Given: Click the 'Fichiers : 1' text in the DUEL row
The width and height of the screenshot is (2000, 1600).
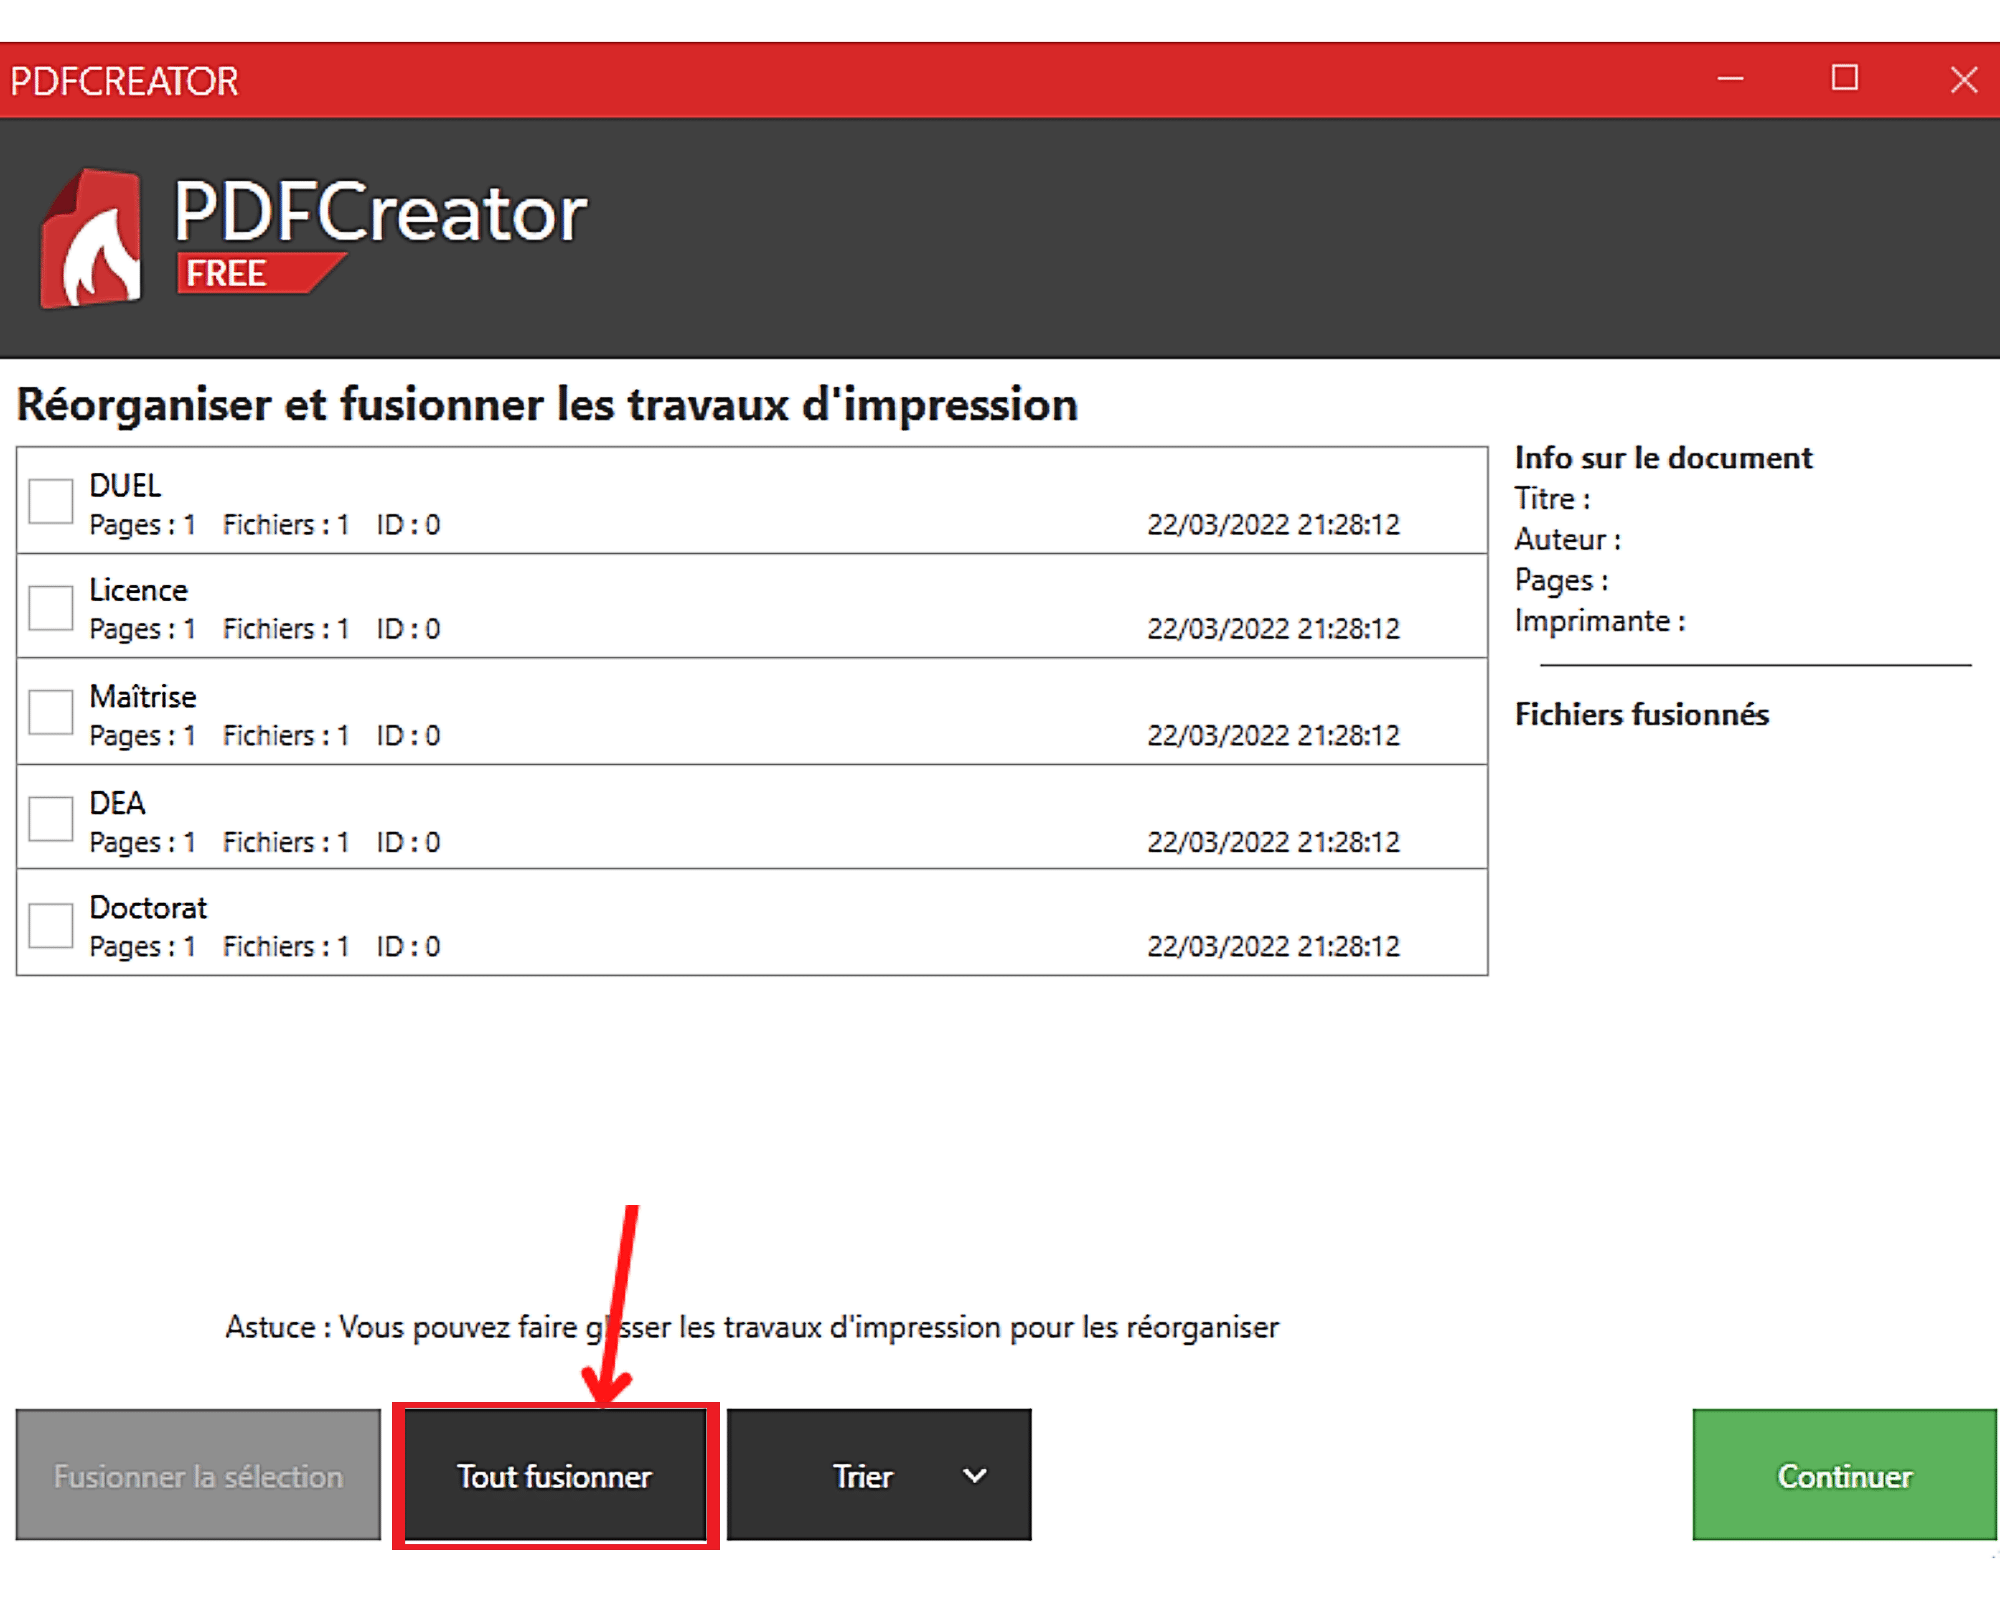Looking at the screenshot, I should tap(286, 524).
